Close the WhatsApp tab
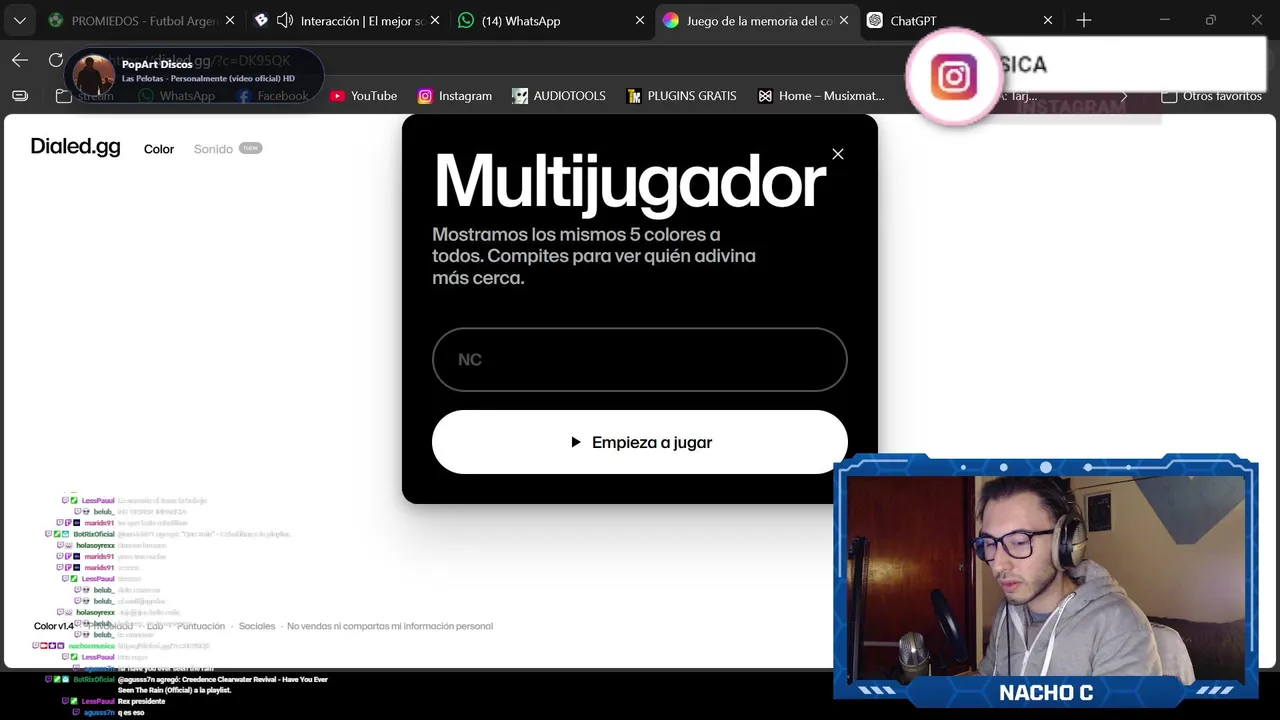Screen dimensions: 1280x720 (x=640, y=20)
